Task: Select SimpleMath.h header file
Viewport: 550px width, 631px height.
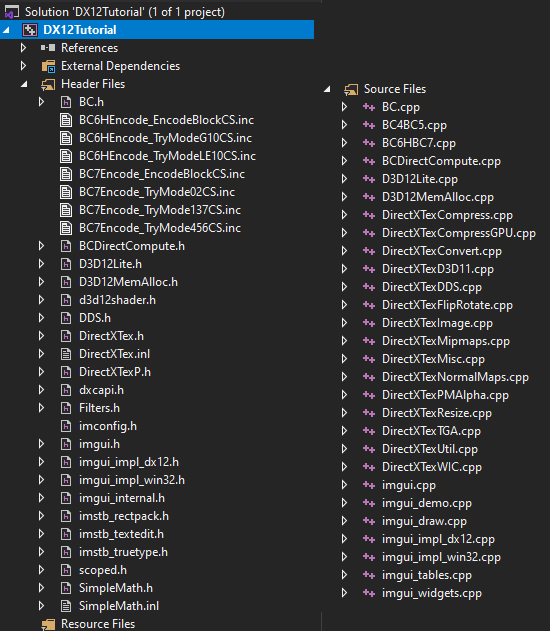Action: (x=116, y=588)
